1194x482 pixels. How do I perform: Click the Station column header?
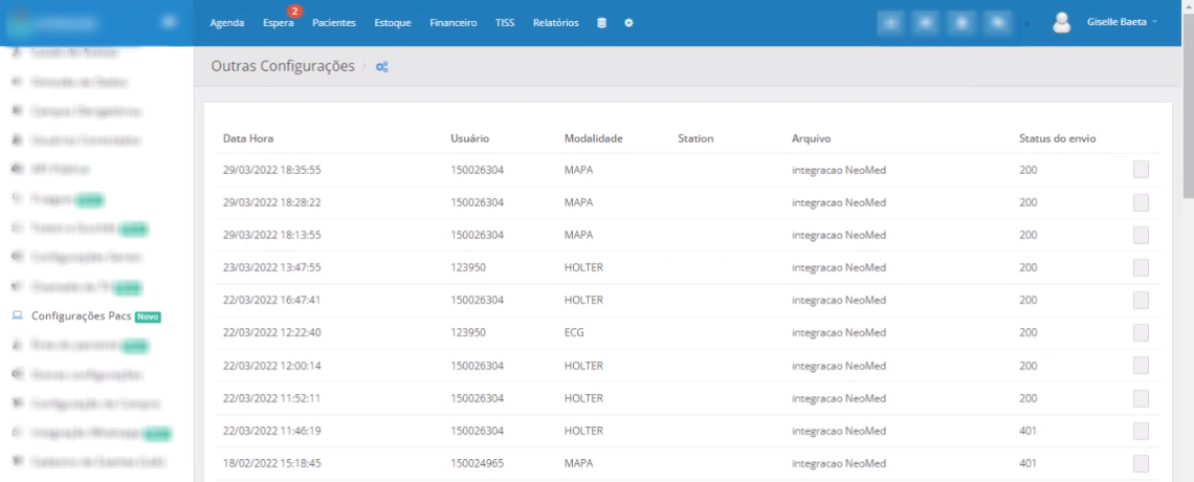click(x=696, y=139)
